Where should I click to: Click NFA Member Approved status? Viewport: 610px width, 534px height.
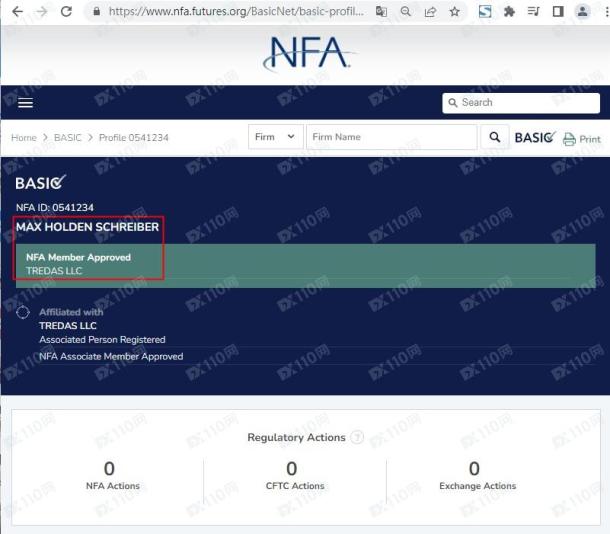tap(78, 257)
